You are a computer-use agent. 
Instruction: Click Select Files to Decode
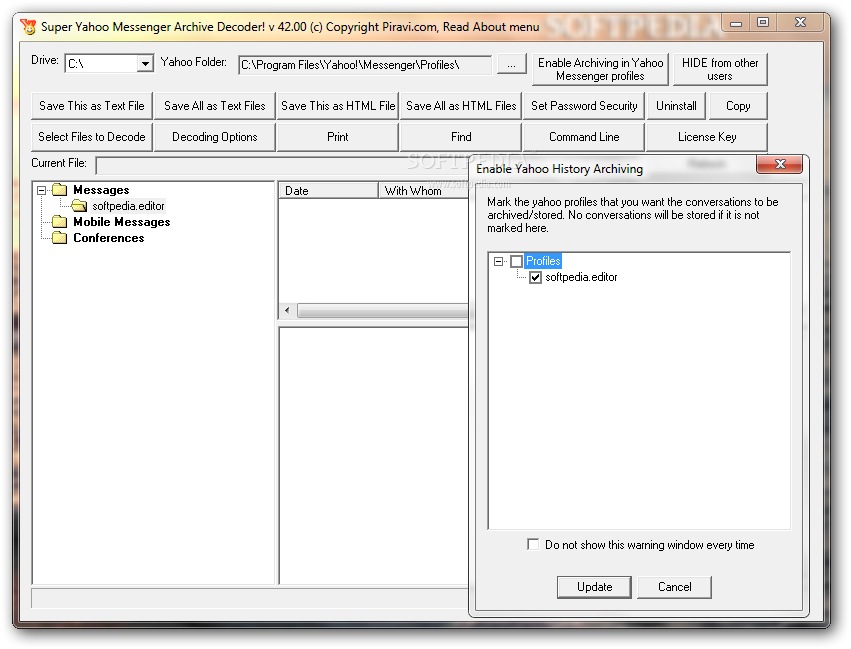(x=92, y=137)
